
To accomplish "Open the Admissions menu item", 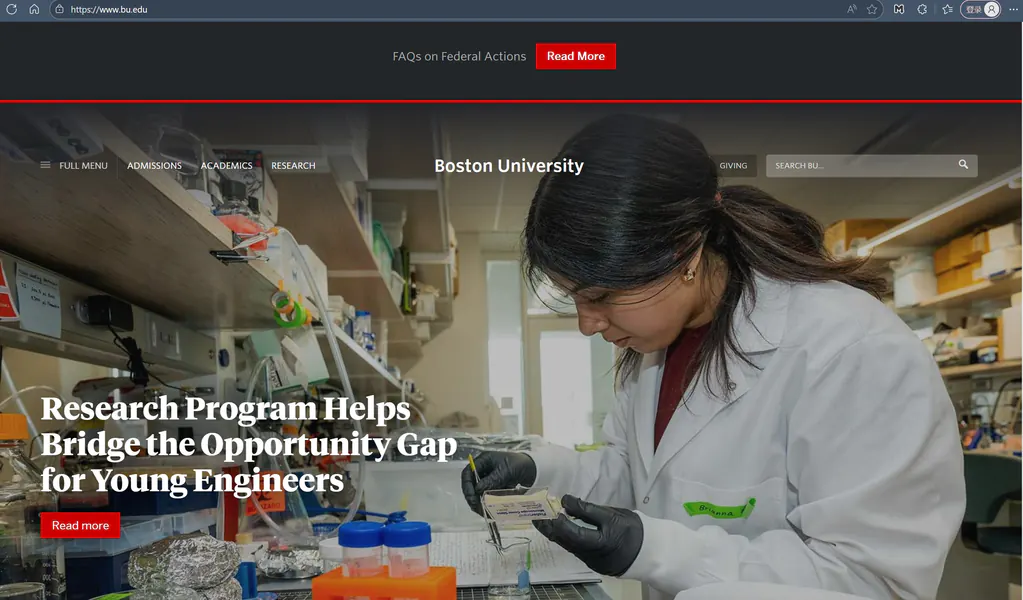I will tap(155, 166).
